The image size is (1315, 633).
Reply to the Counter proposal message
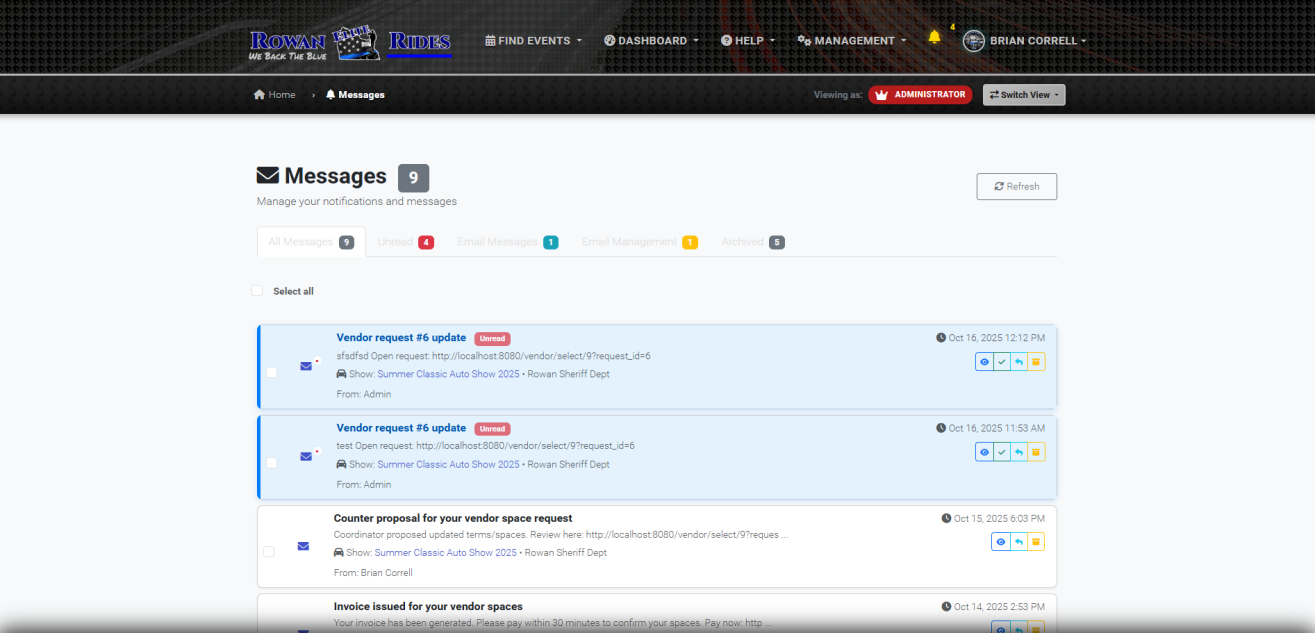click(1018, 542)
